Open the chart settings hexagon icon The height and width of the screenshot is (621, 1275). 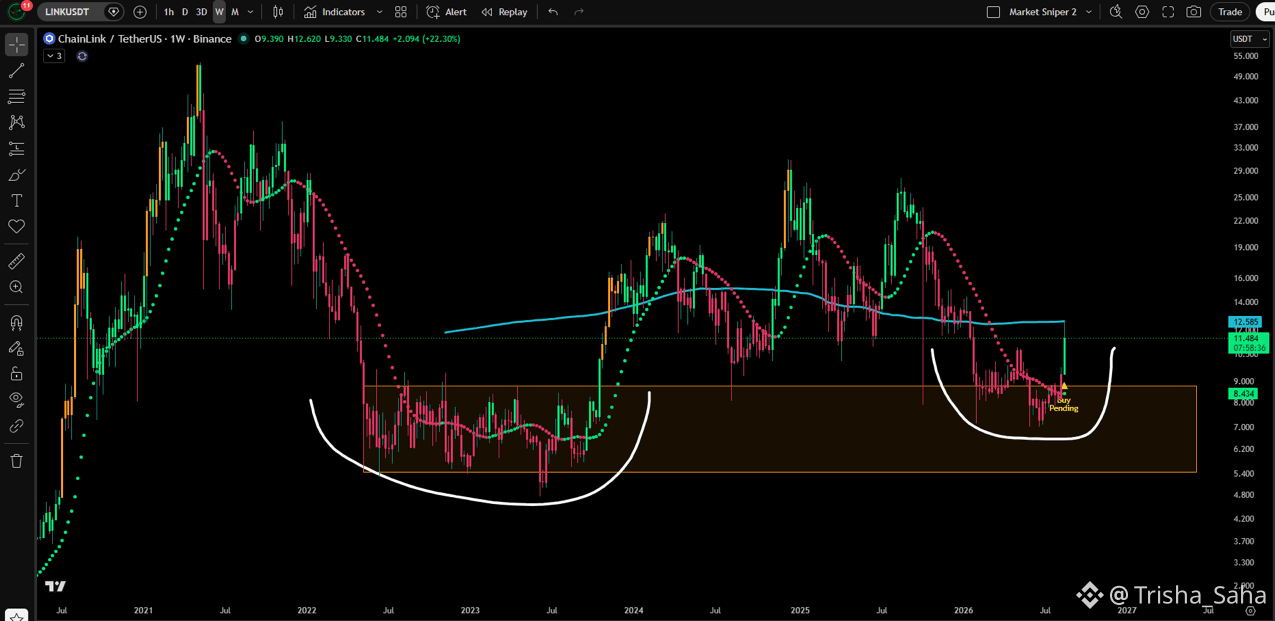point(1142,12)
